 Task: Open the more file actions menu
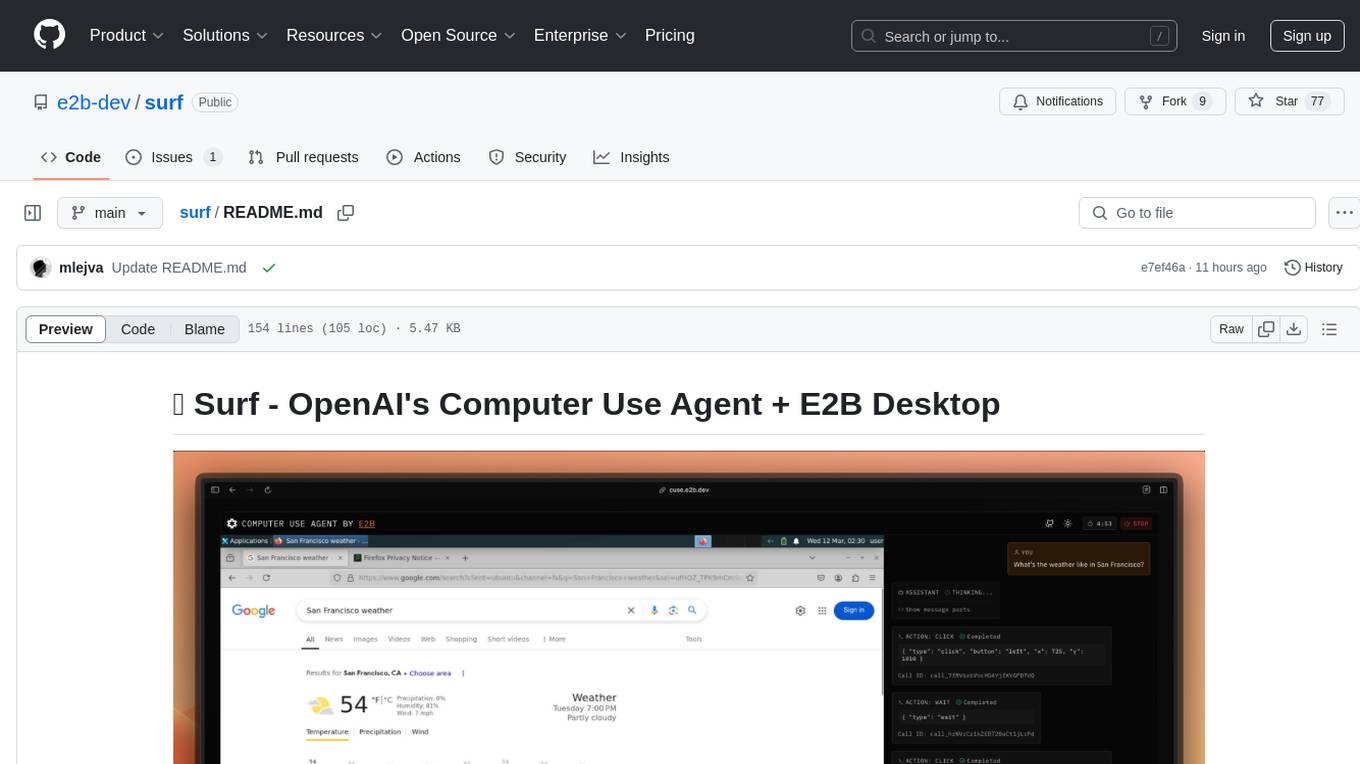click(x=1345, y=213)
